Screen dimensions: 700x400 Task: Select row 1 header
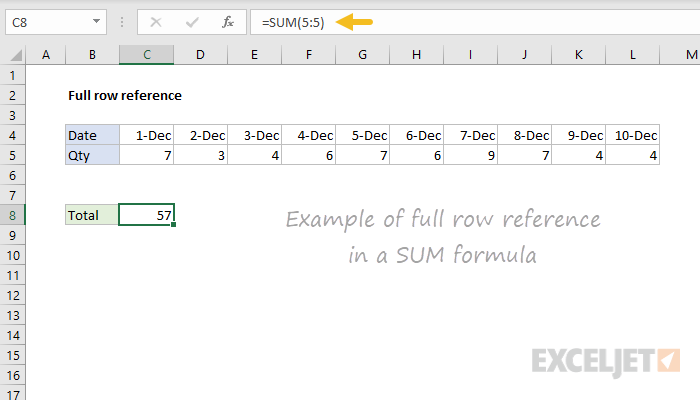point(12,75)
